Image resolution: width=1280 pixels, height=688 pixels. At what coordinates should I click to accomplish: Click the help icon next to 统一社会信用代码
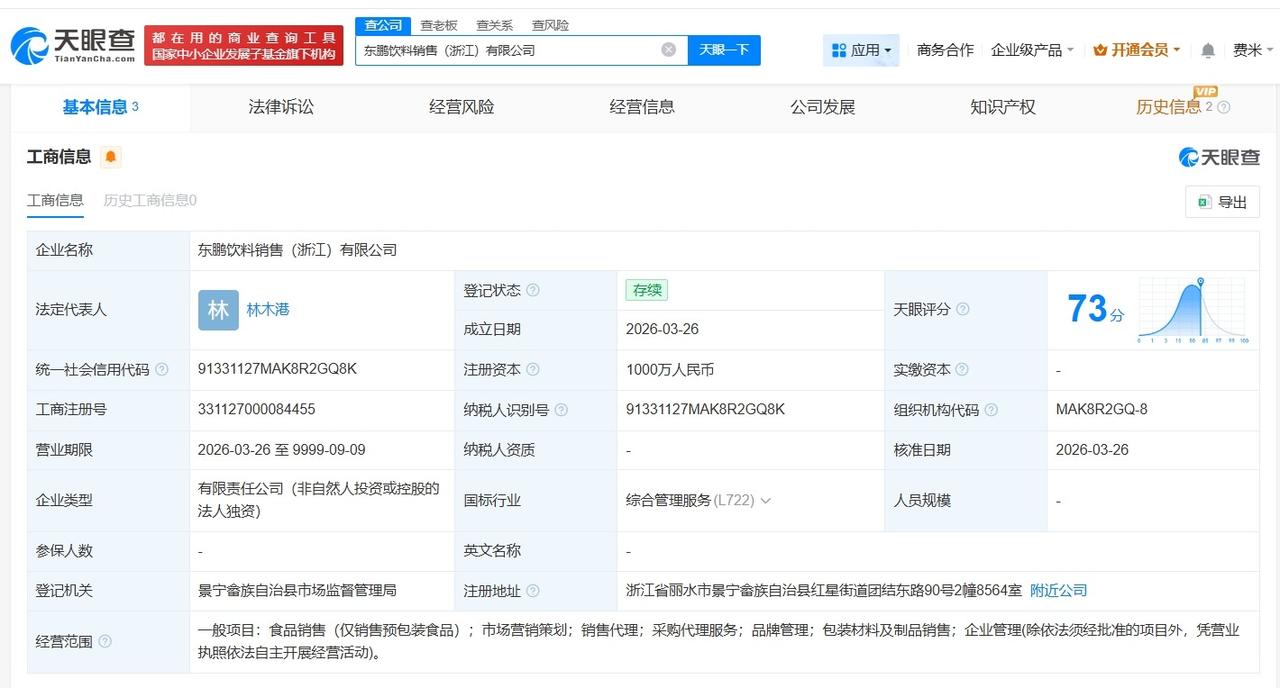pos(162,370)
